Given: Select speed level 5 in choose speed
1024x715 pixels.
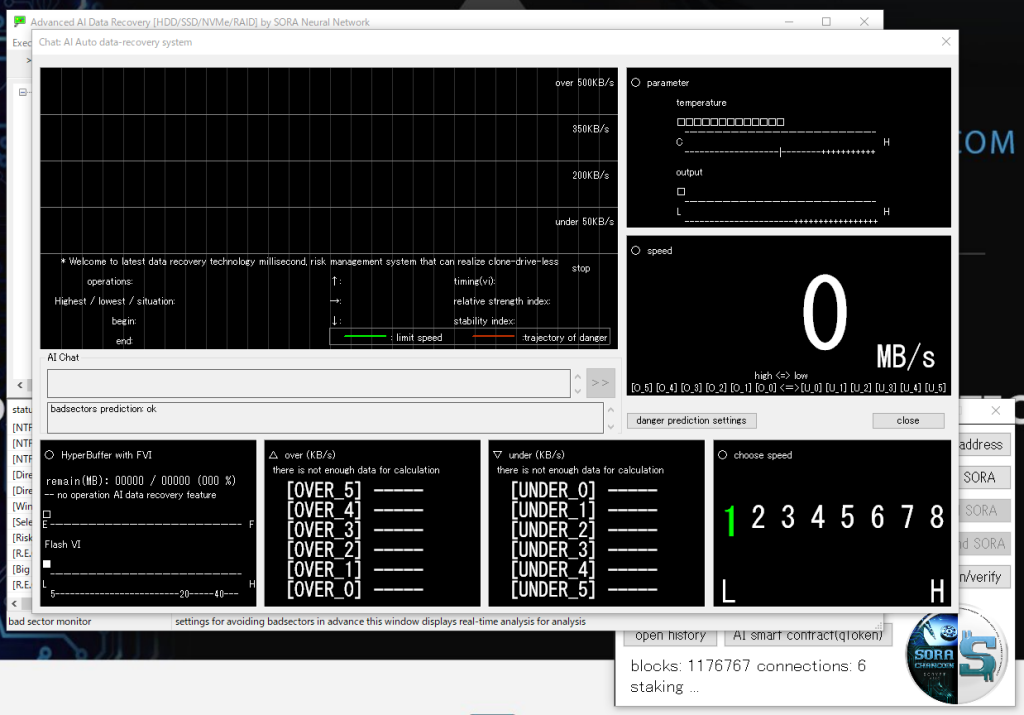Looking at the screenshot, I should [847, 518].
